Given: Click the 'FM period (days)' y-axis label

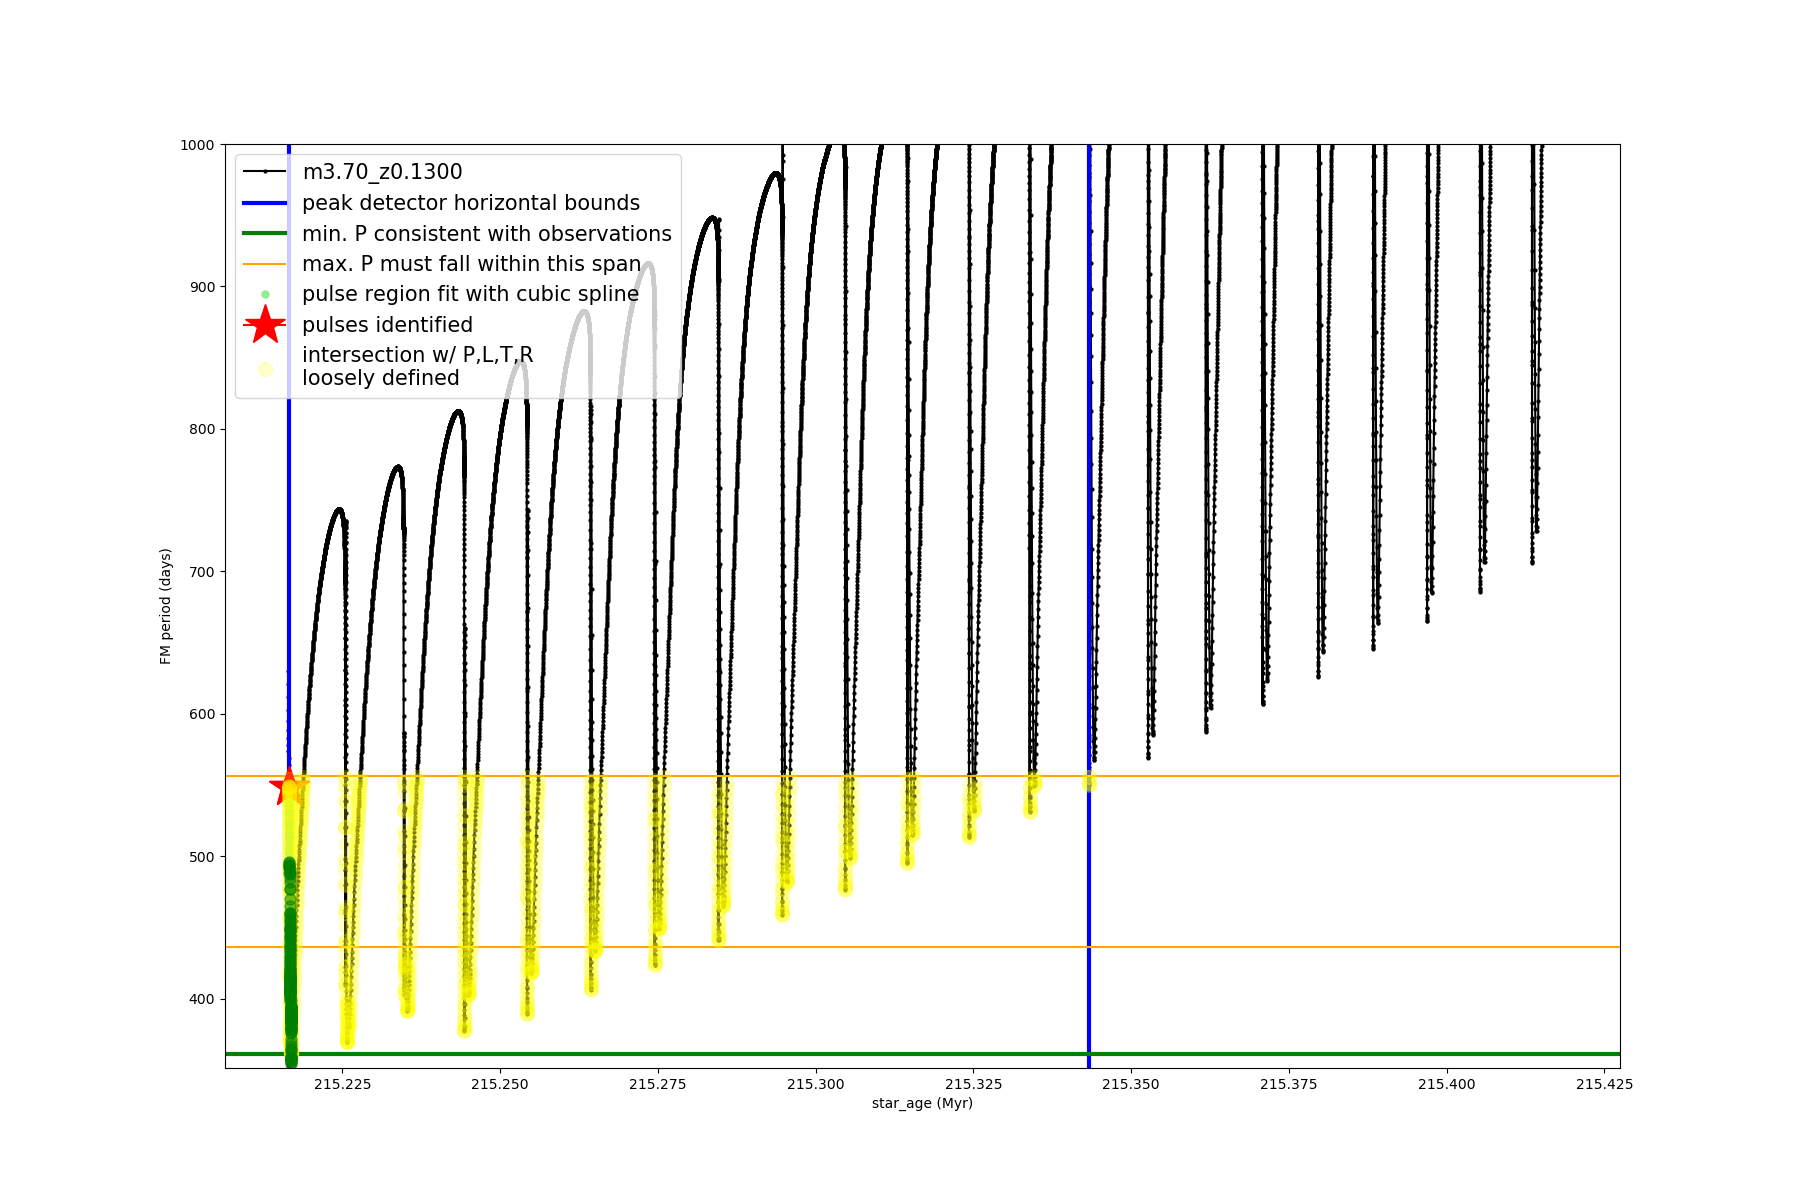Looking at the screenshot, I should 166,606.
